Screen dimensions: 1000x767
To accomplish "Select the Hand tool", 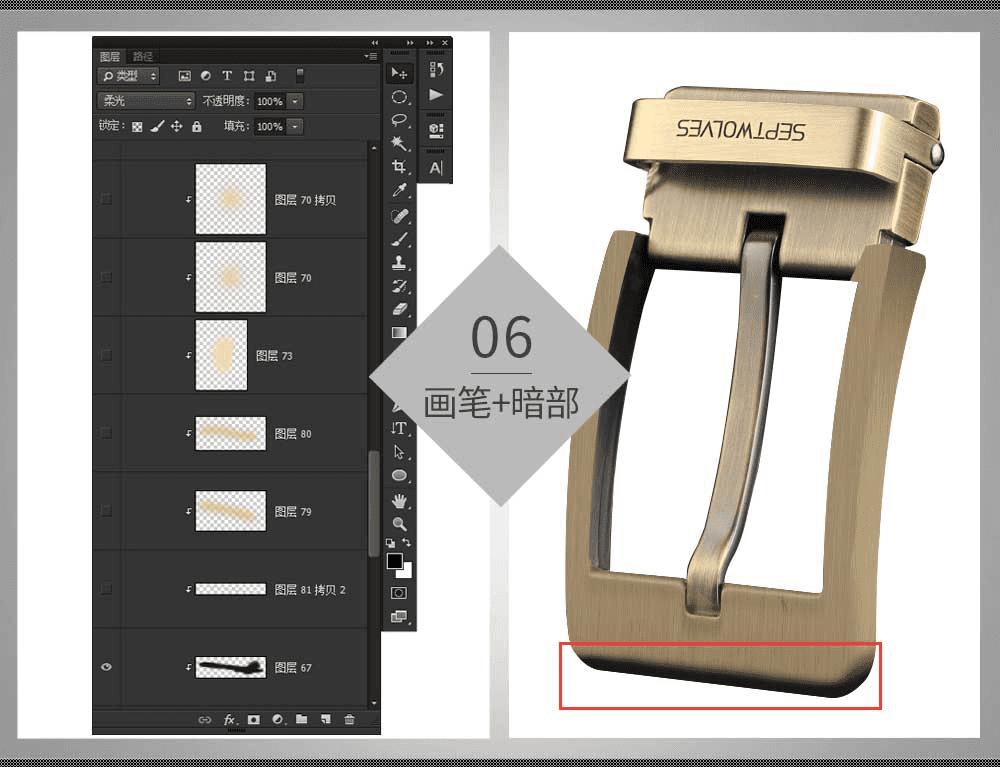I will point(399,500).
